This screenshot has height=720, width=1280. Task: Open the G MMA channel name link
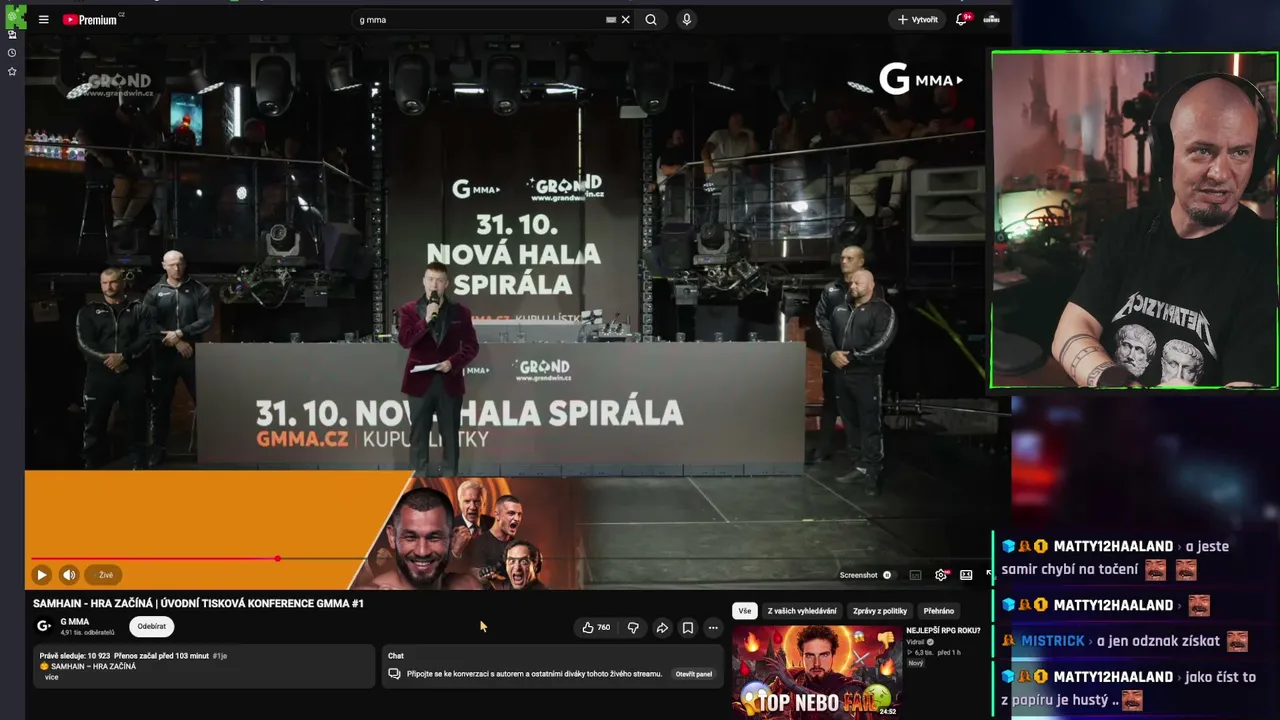tap(75, 622)
